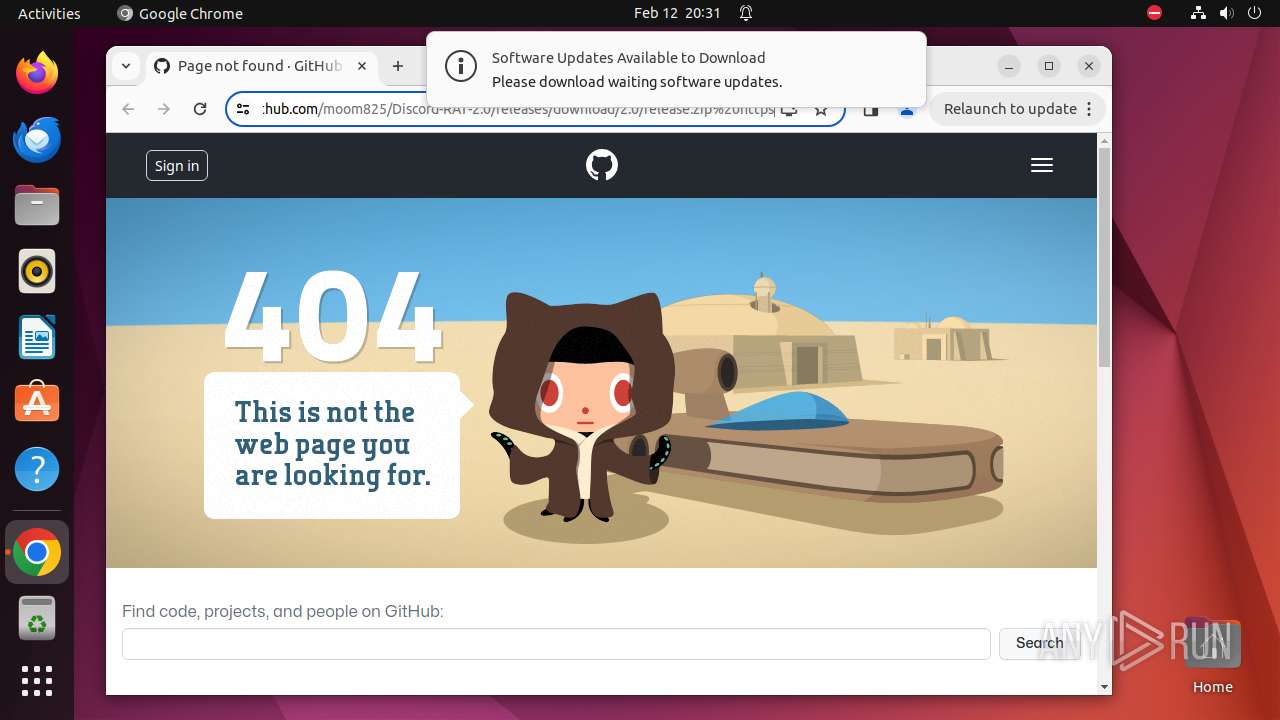Screen dimensions: 1280x720
Task: Launch LibreOffice Writer from dock
Action: (x=37, y=337)
